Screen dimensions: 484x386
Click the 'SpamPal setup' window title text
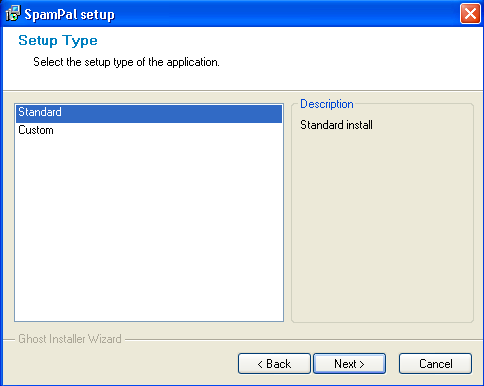pos(69,14)
